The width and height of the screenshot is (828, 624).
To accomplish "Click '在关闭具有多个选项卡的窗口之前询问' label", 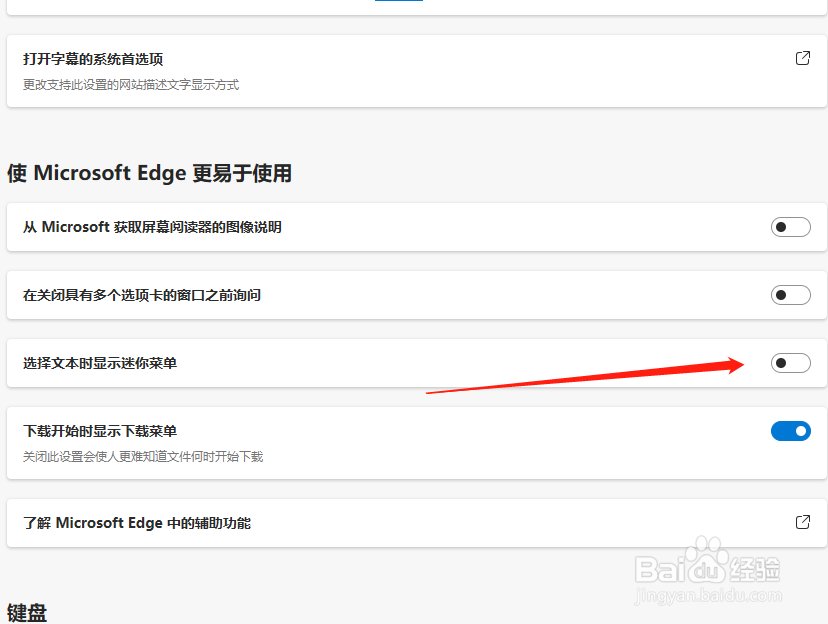I will pyautogui.click(x=142, y=295).
